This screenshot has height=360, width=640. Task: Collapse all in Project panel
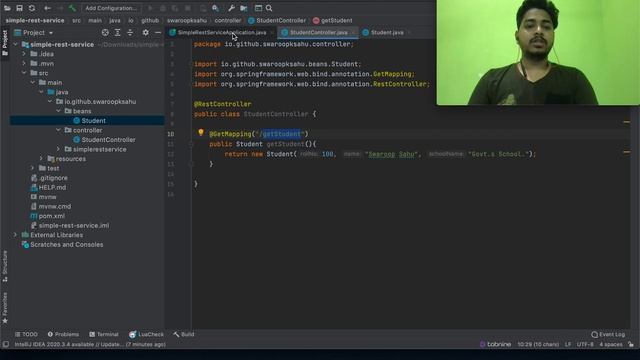(x=130, y=33)
